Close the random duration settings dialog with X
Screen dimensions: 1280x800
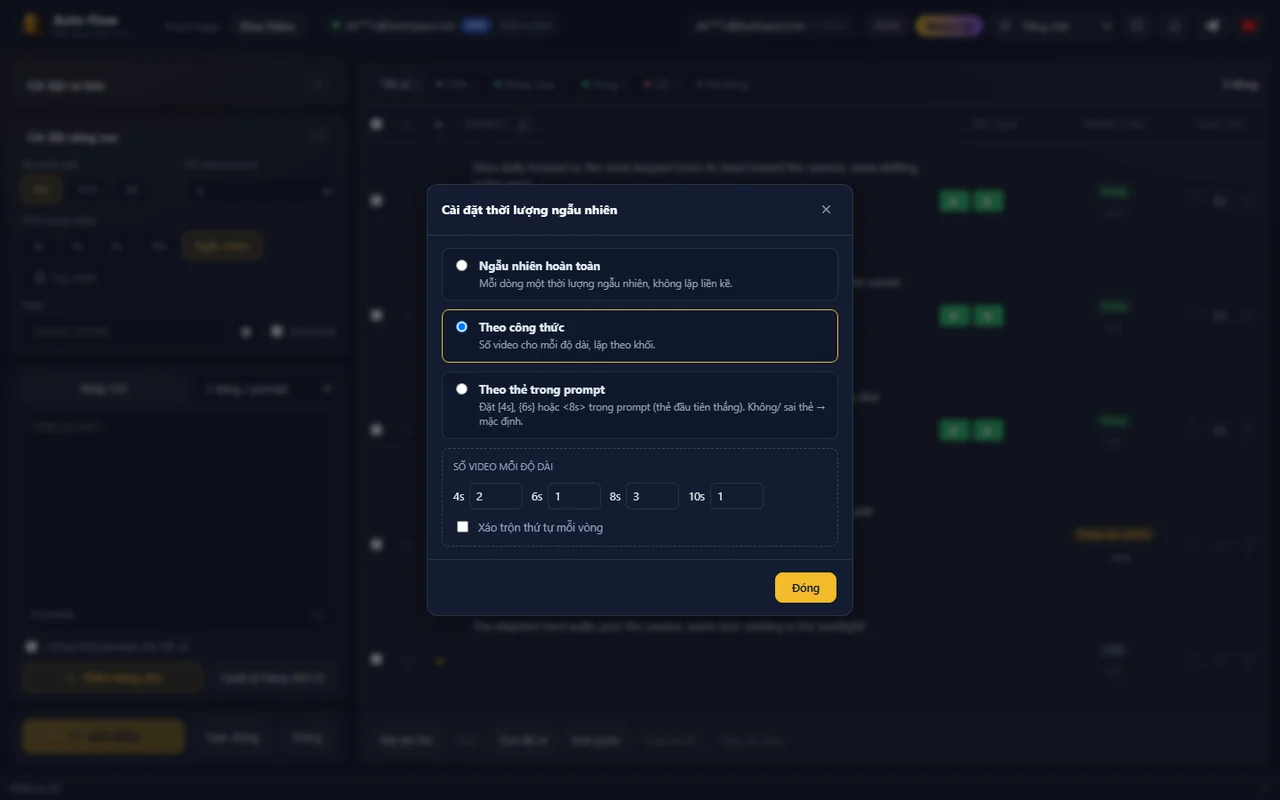(826, 209)
